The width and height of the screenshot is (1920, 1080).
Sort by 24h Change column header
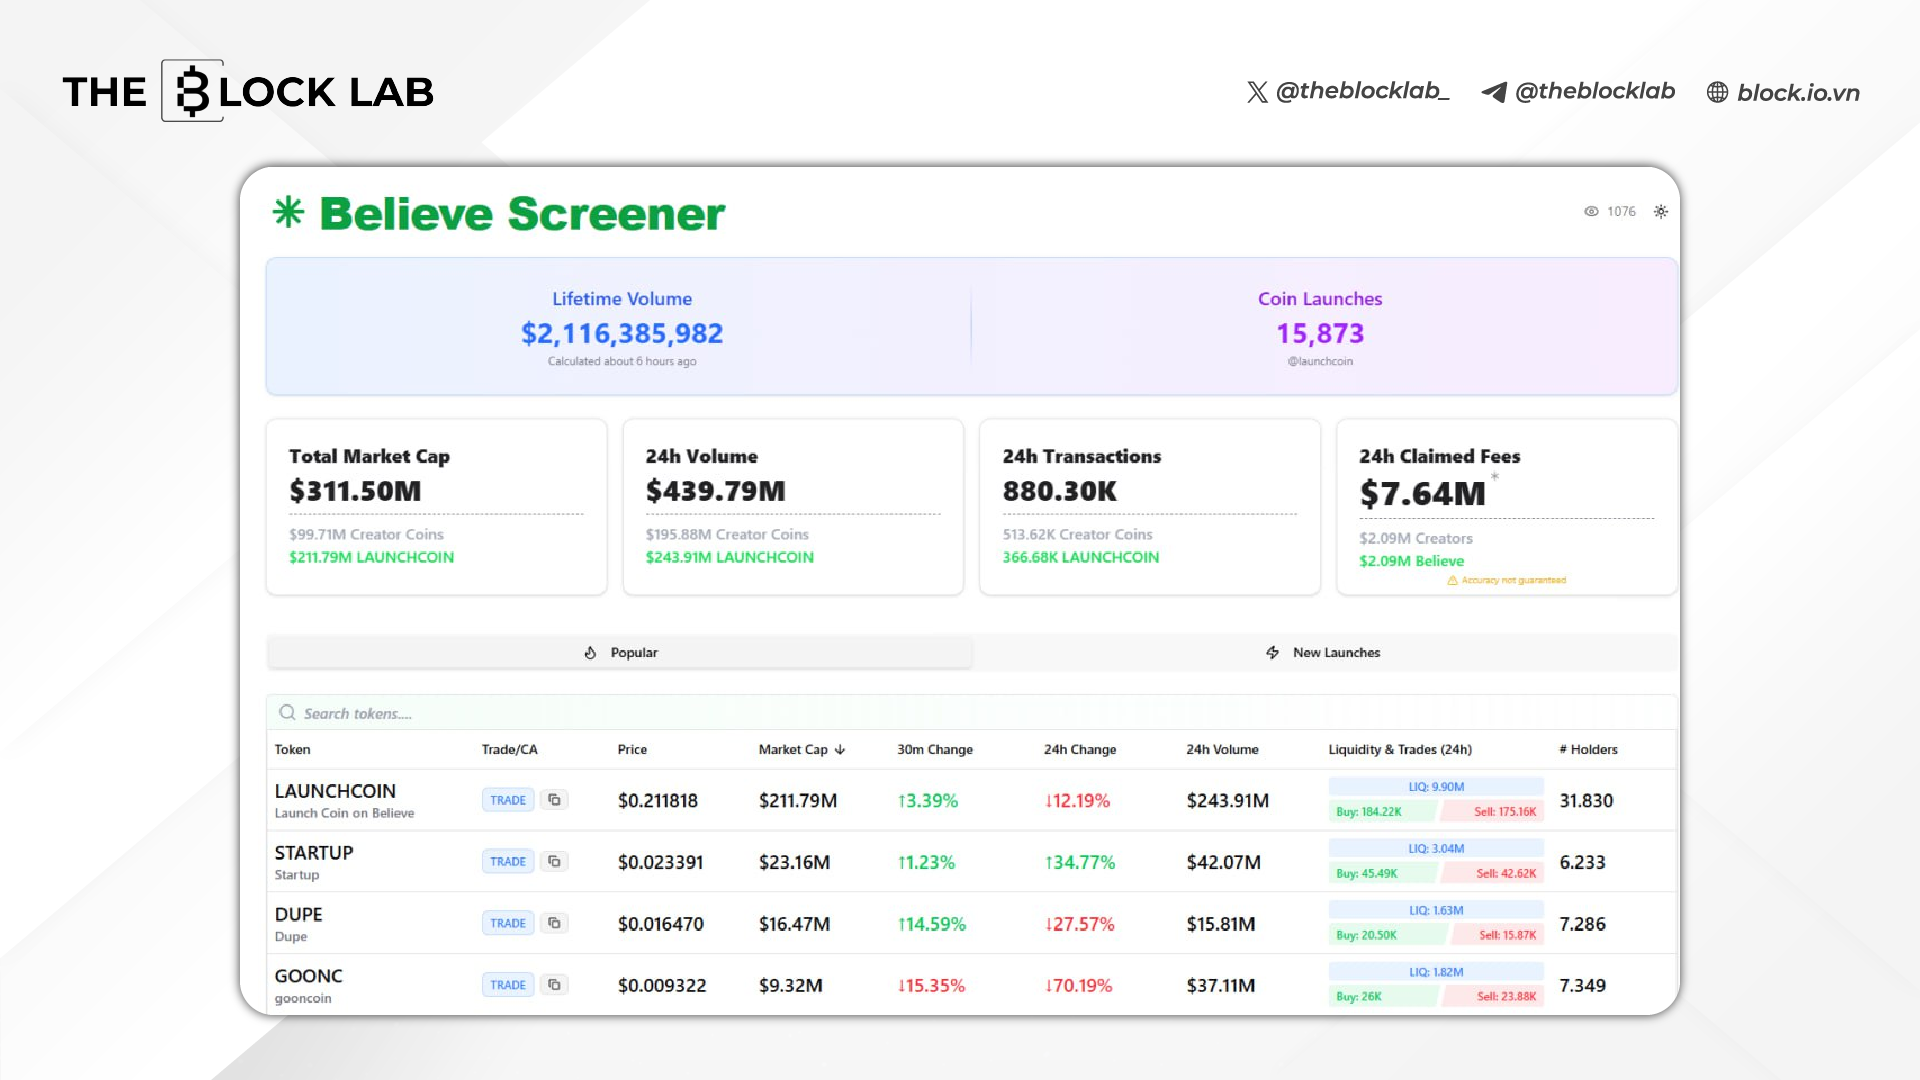tap(1080, 749)
